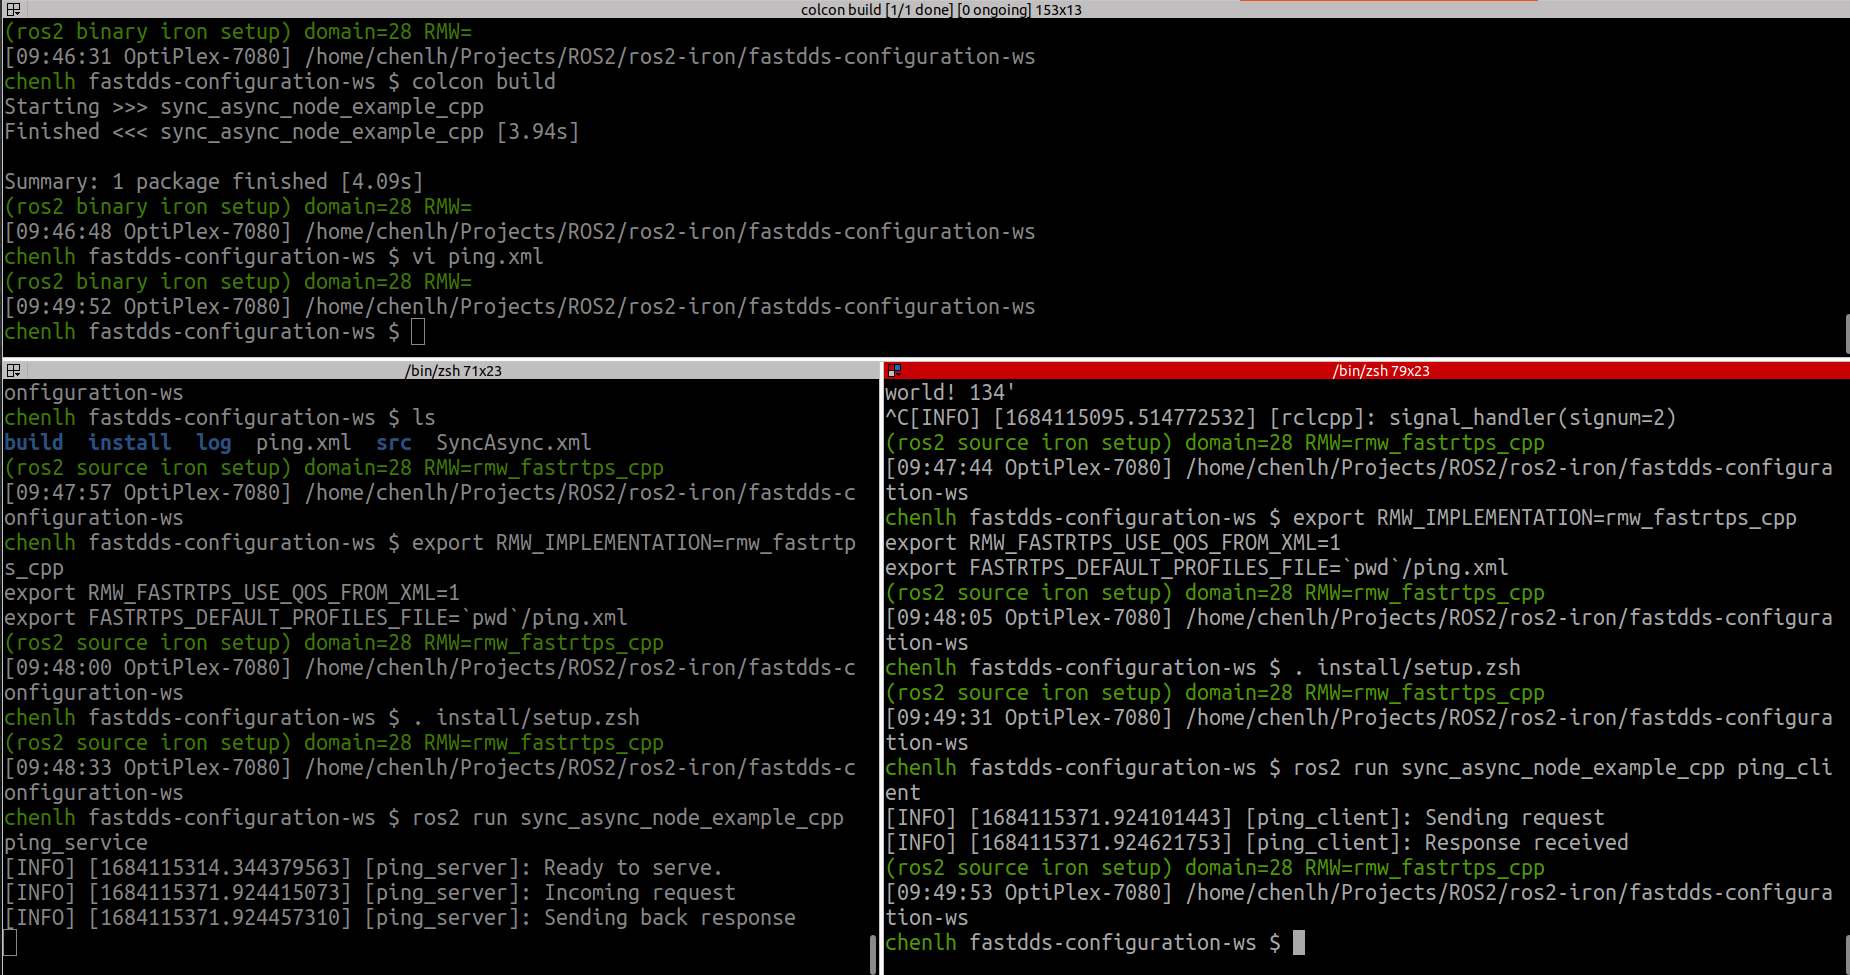
Task: Click the [09:49:52 OptiPlex-7080] timestamp line
Action: tap(519, 307)
